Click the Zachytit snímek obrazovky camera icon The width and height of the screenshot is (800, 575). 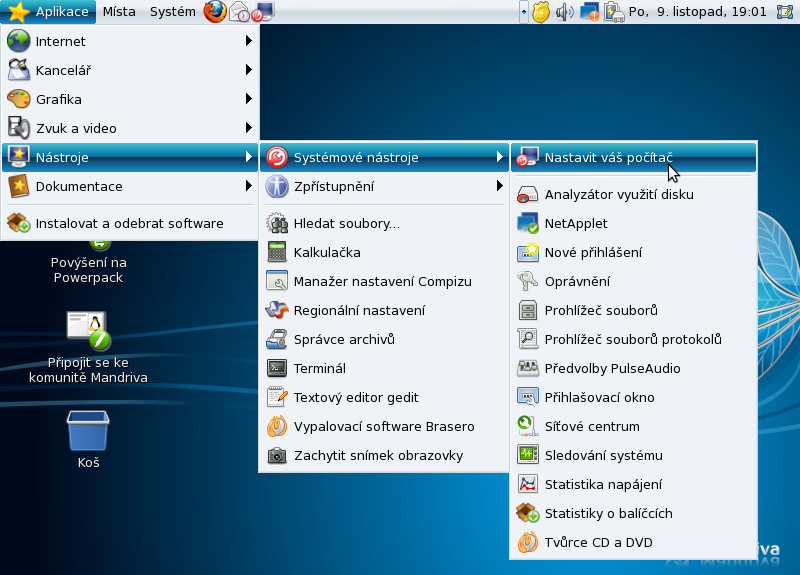point(277,455)
